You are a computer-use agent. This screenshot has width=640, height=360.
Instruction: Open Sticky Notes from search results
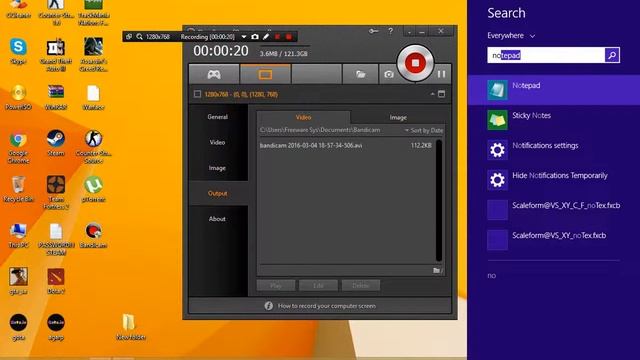[x=554, y=120]
